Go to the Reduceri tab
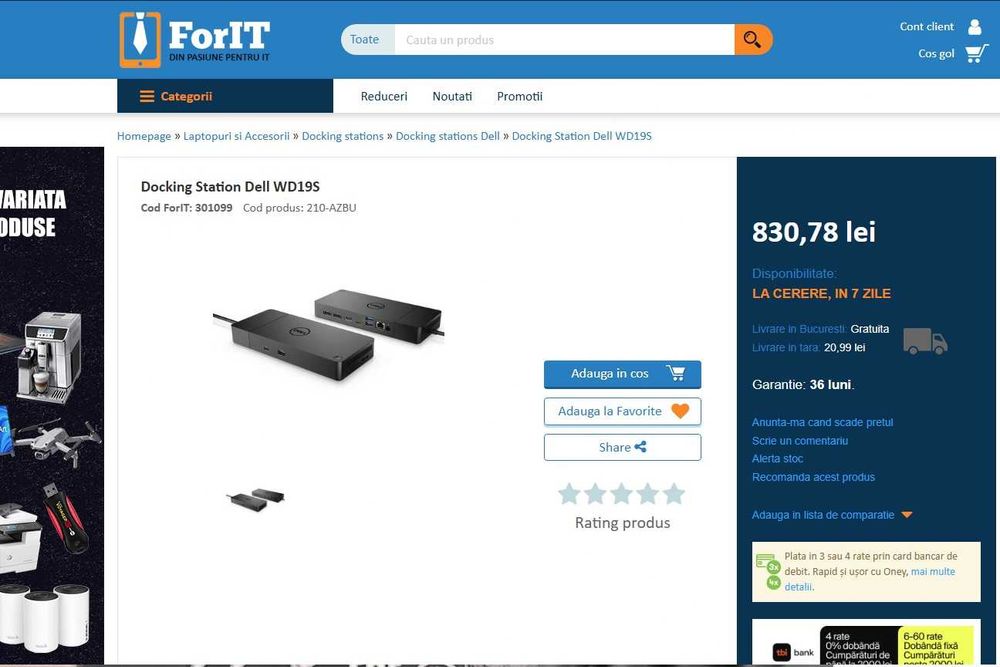The width and height of the screenshot is (1000, 667). coord(384,96)
